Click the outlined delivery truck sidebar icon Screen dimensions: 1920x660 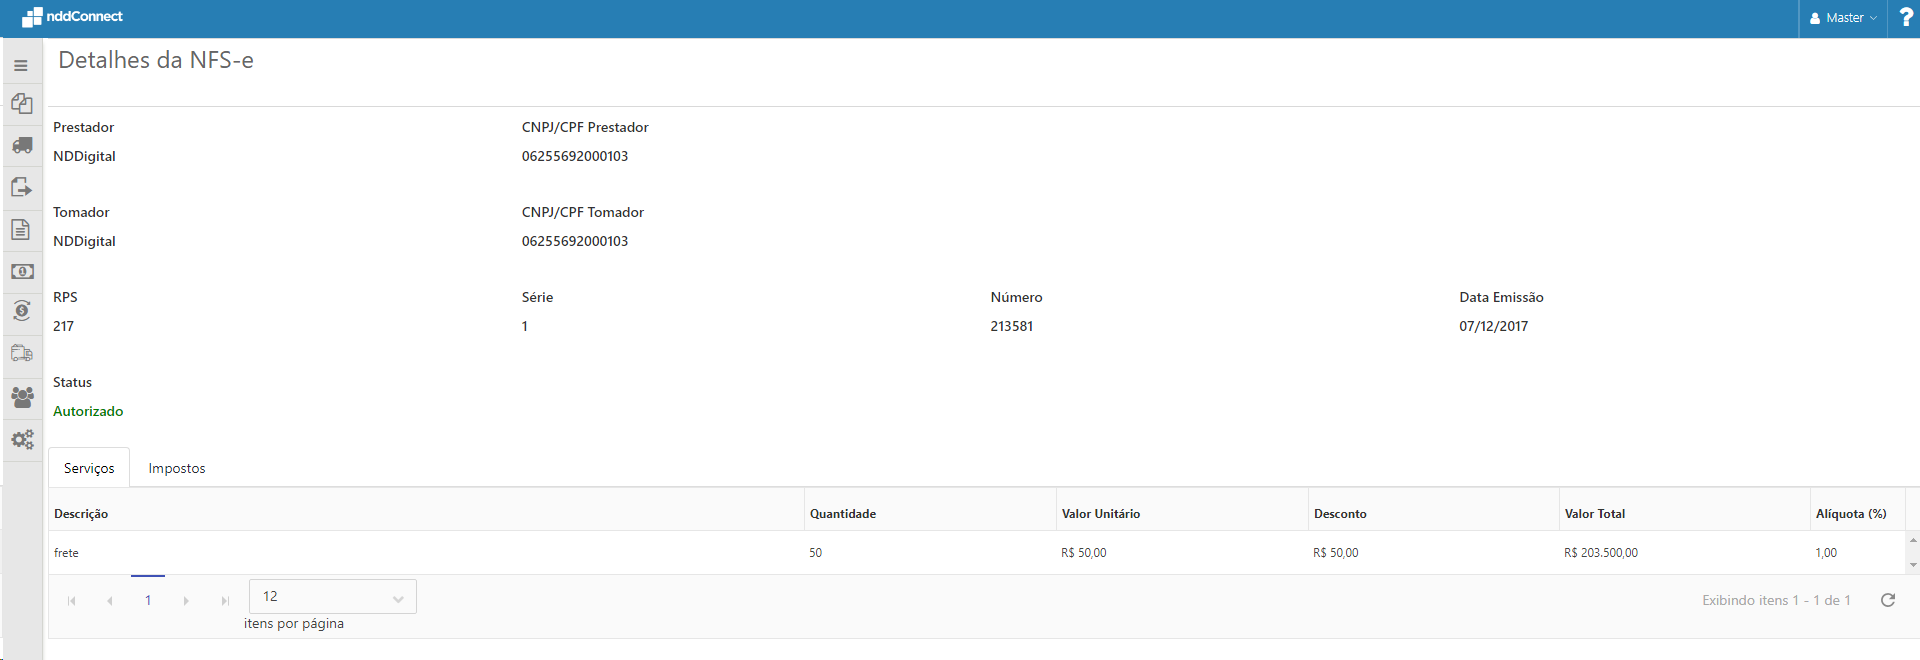click(22, 353)
